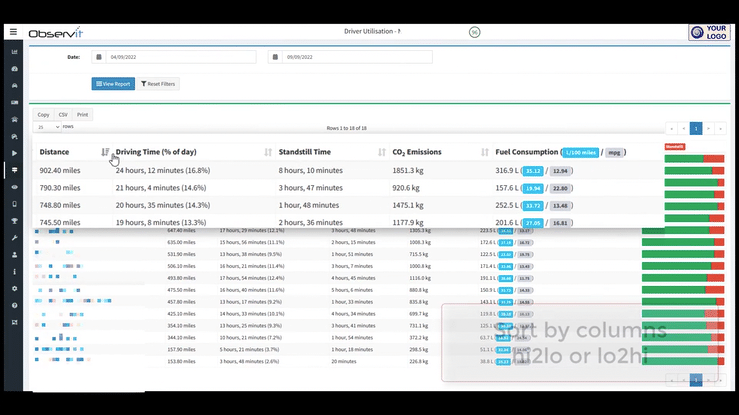Click the 748.80 miles cell
This screenshot has height=415, width=739.
pos(60,205)
